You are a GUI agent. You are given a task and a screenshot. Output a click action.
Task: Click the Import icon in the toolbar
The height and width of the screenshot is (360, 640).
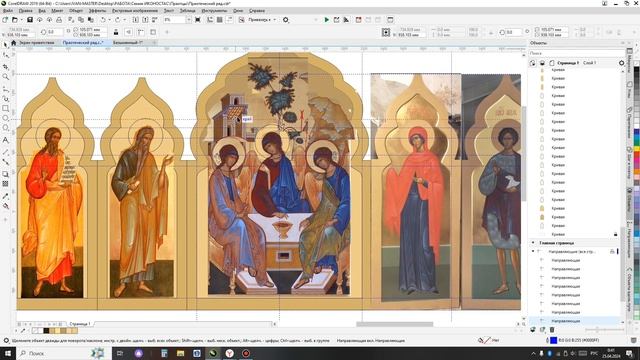click(136, 20)
